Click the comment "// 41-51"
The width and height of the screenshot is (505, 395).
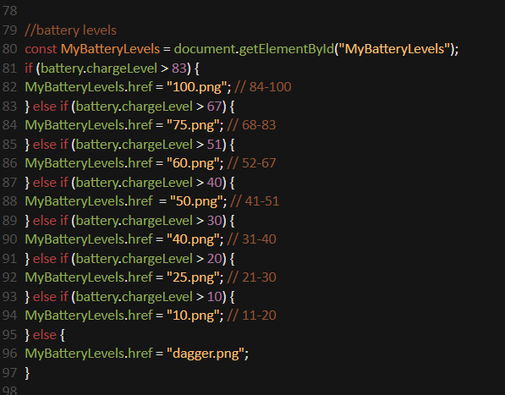point(255,201)
